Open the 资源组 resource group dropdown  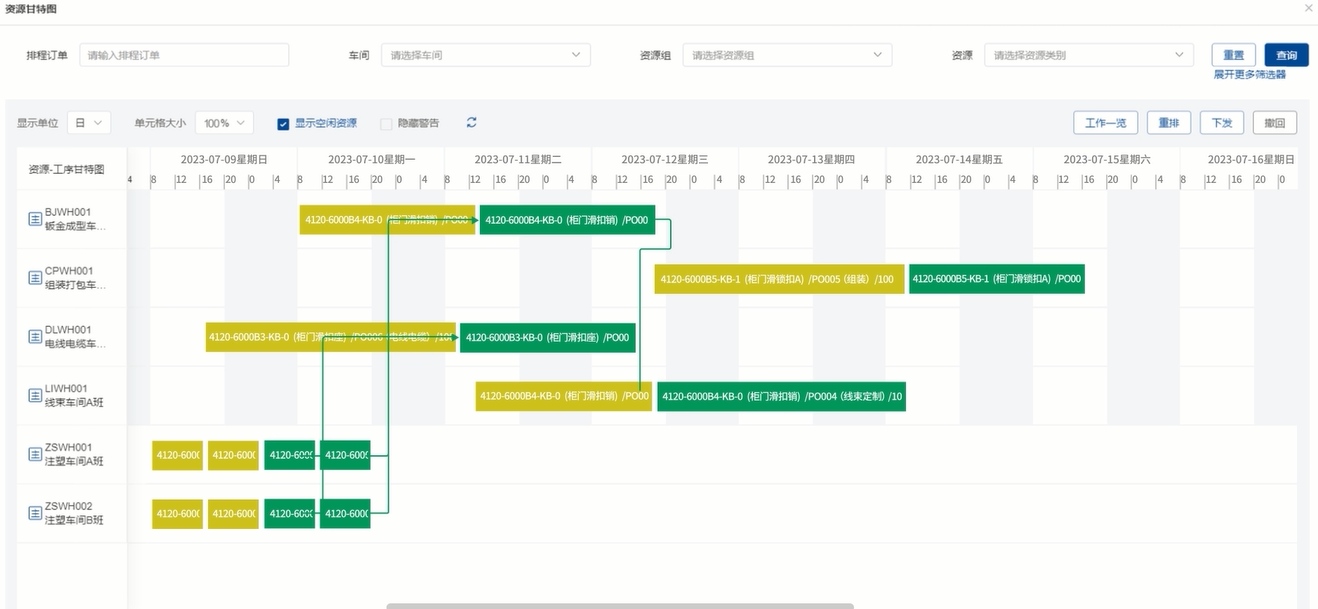[x=787, y=55]
